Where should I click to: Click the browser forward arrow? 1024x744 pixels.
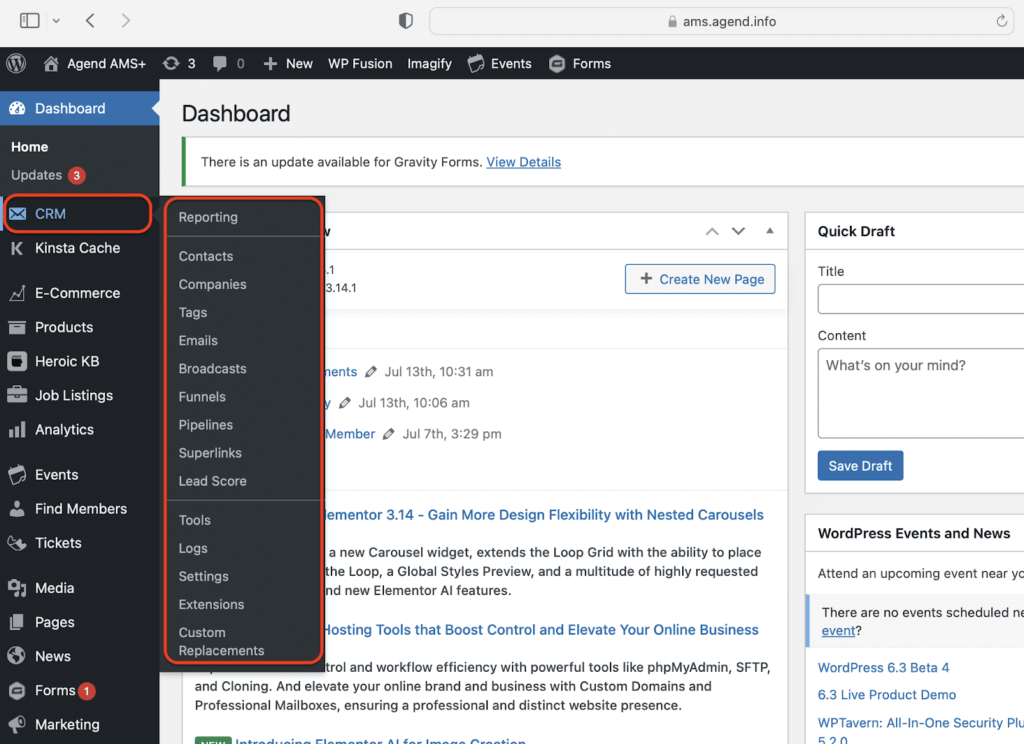[x=125, y=21]
